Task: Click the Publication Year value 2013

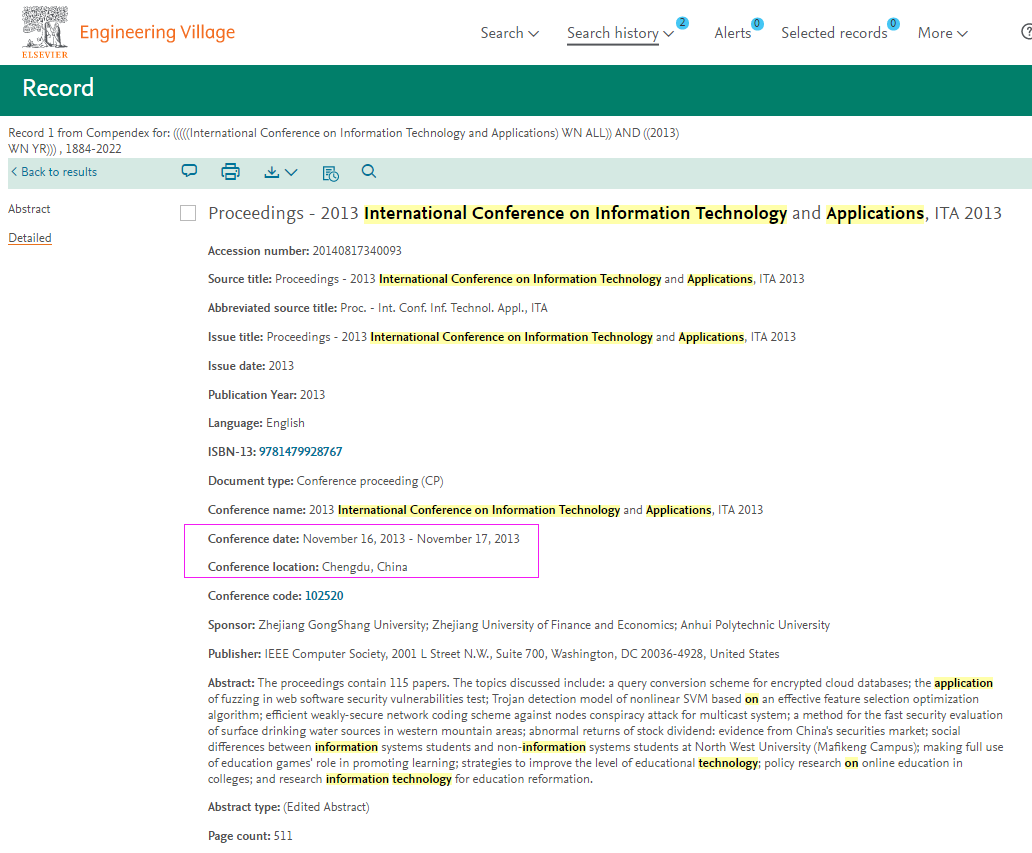Action: click(x=313, y=395)
